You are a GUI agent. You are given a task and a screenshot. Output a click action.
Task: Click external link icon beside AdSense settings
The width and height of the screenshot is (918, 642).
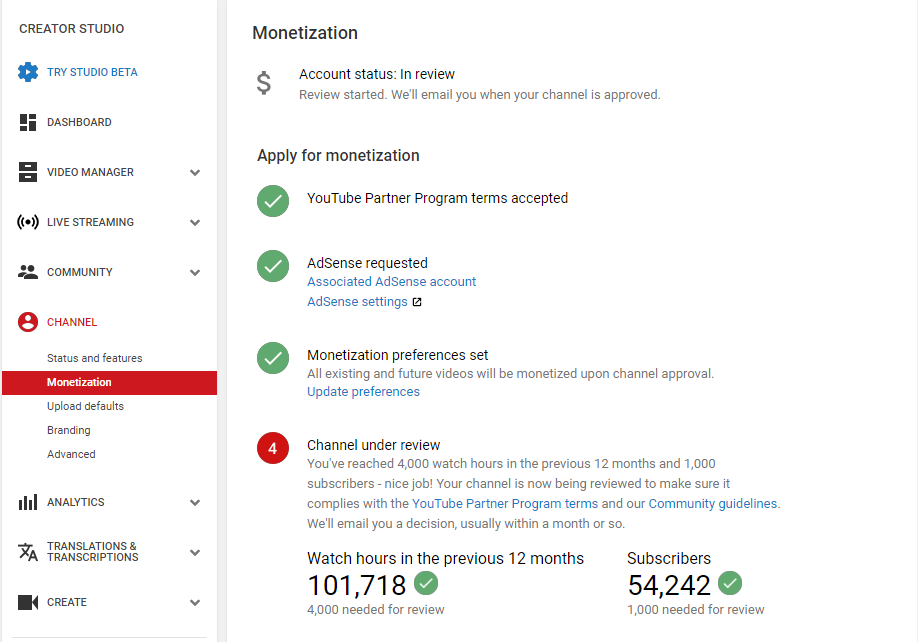[417, 302]
